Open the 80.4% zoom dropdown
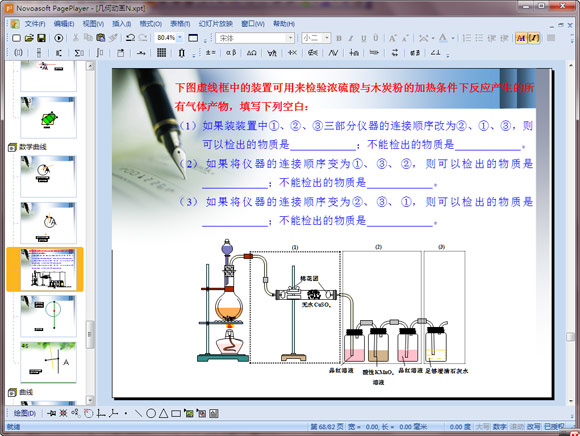The image size is (580, 436). 180,38
